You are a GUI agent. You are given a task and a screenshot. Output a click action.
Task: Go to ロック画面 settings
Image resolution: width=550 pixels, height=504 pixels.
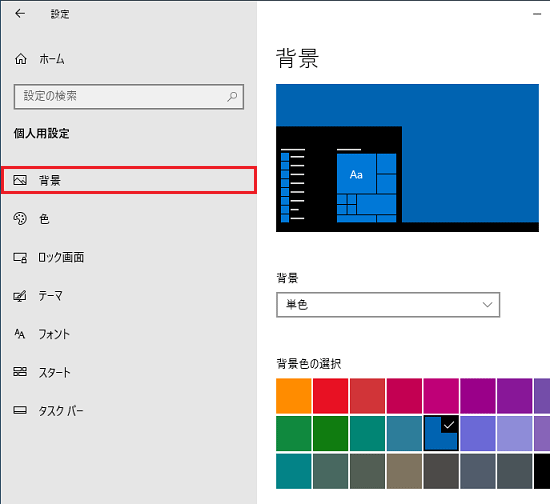pos(129,257)
